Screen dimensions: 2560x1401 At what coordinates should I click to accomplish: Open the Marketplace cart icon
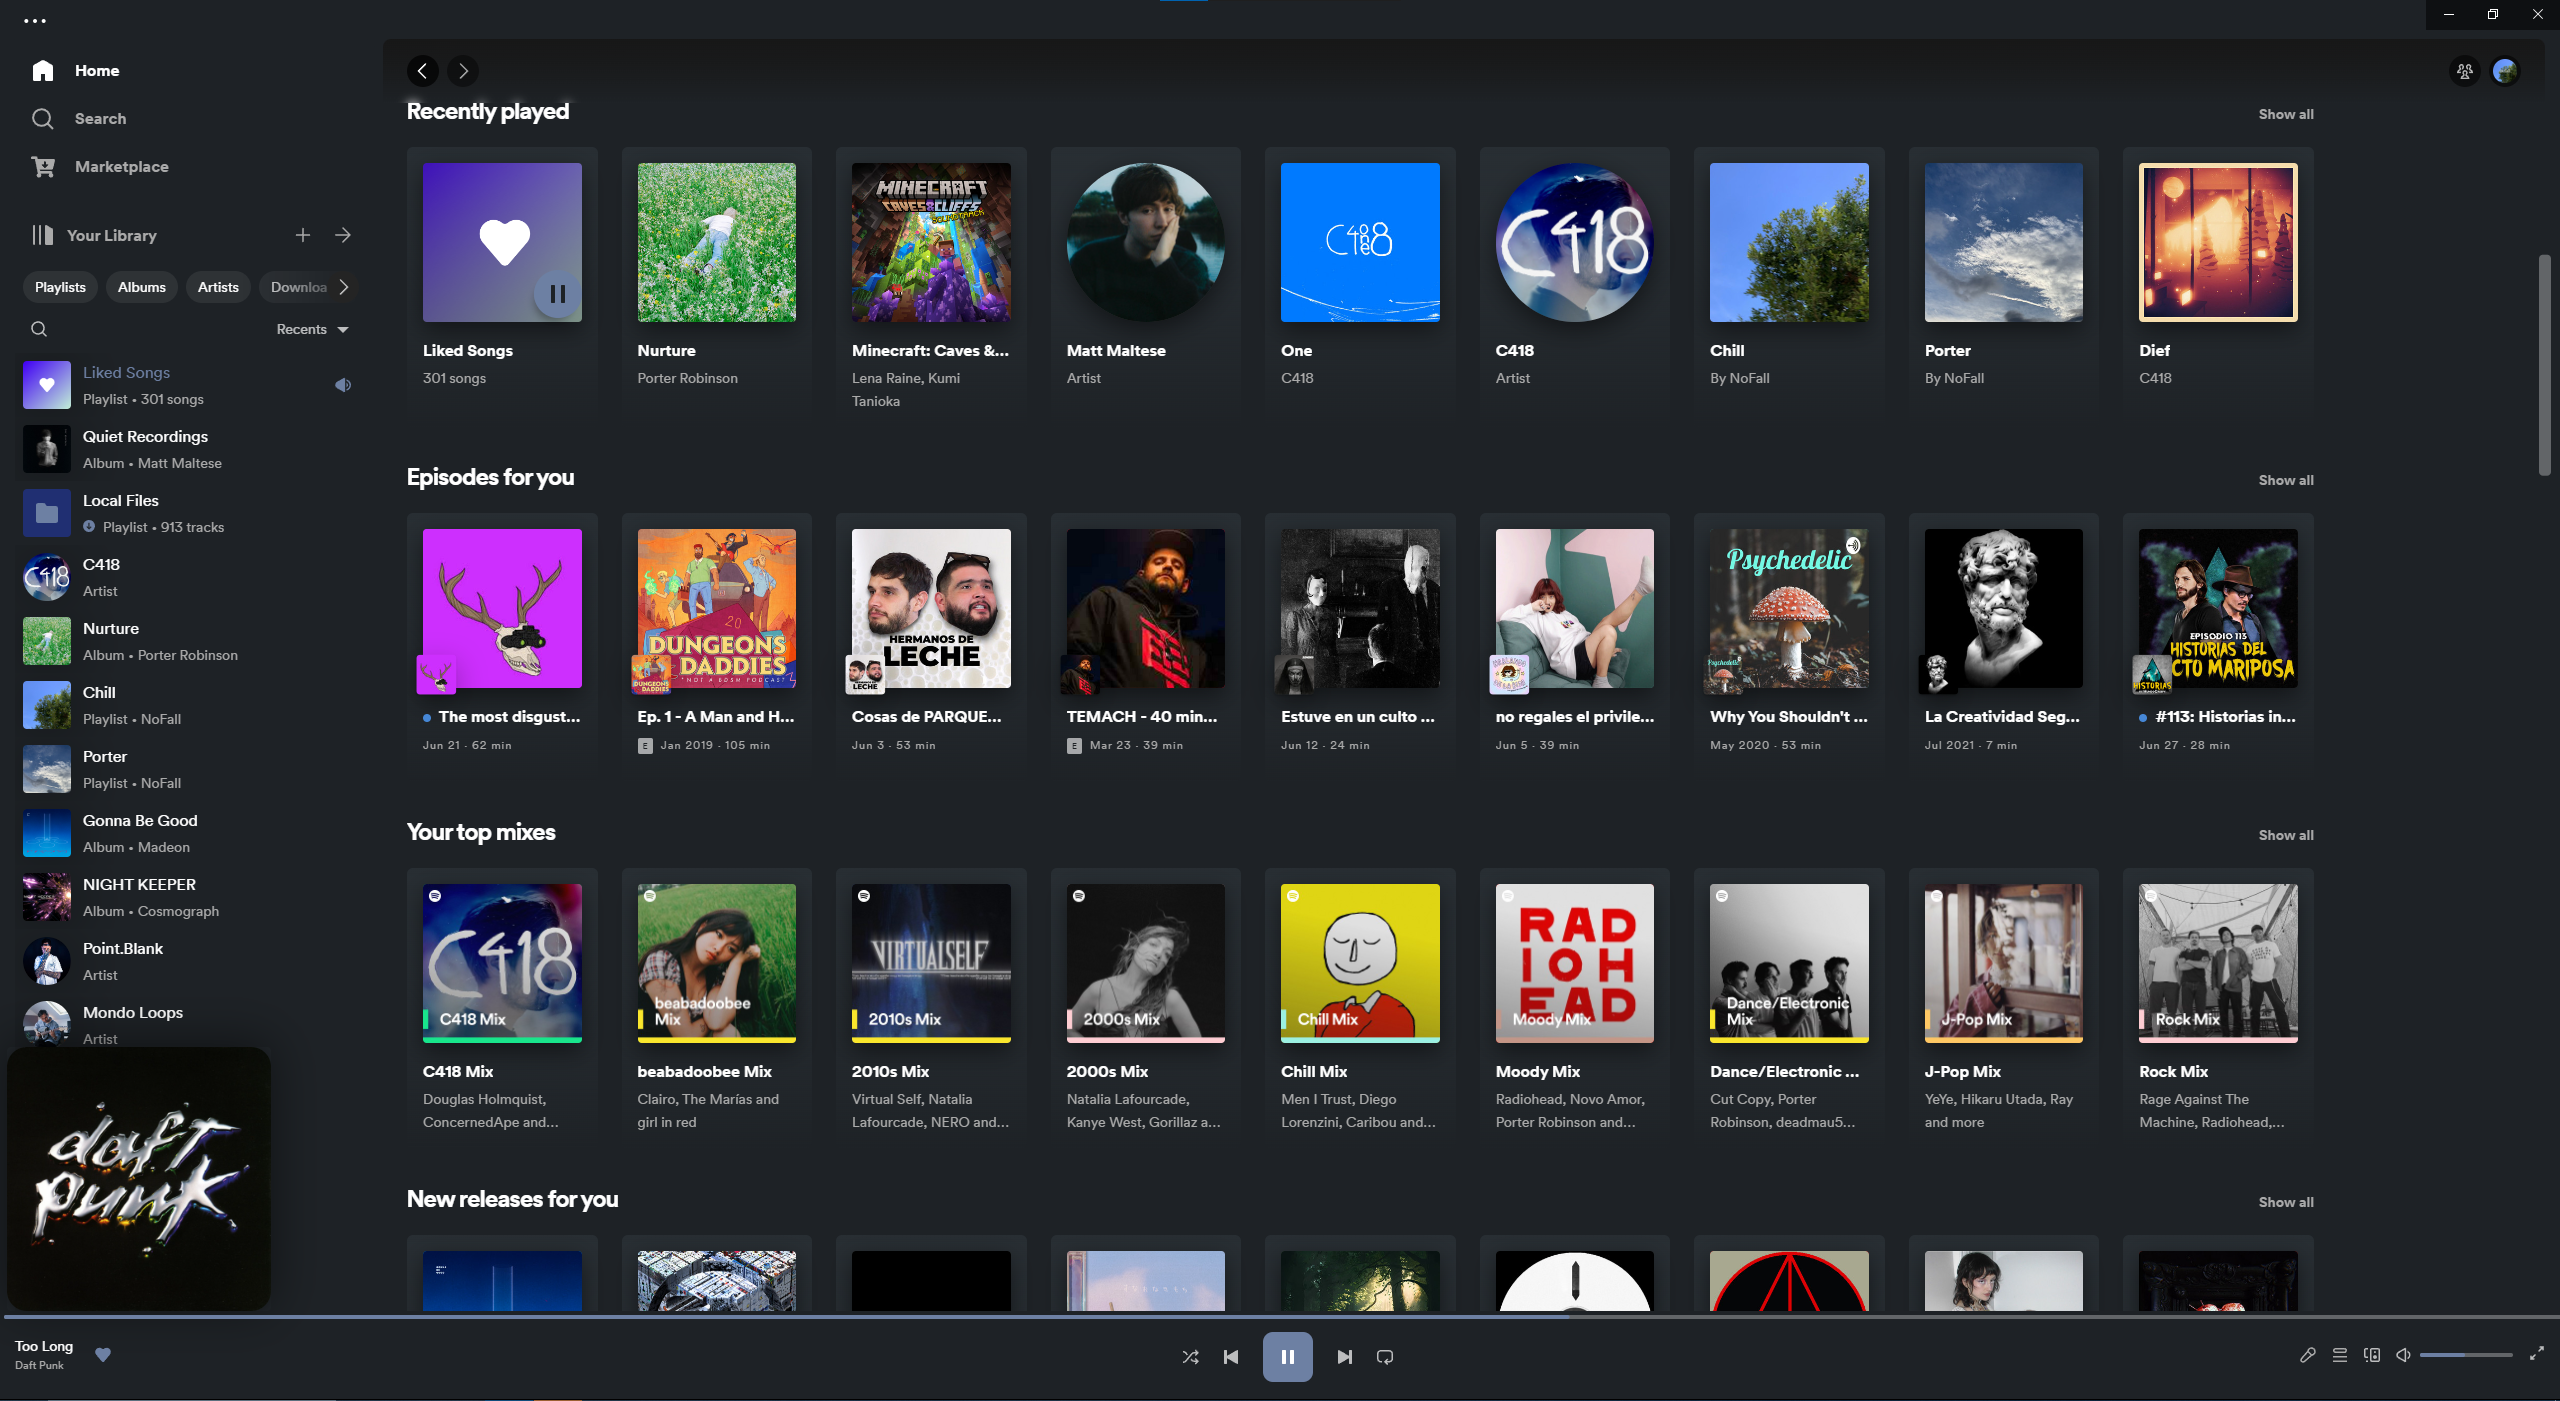coord(43,167)
